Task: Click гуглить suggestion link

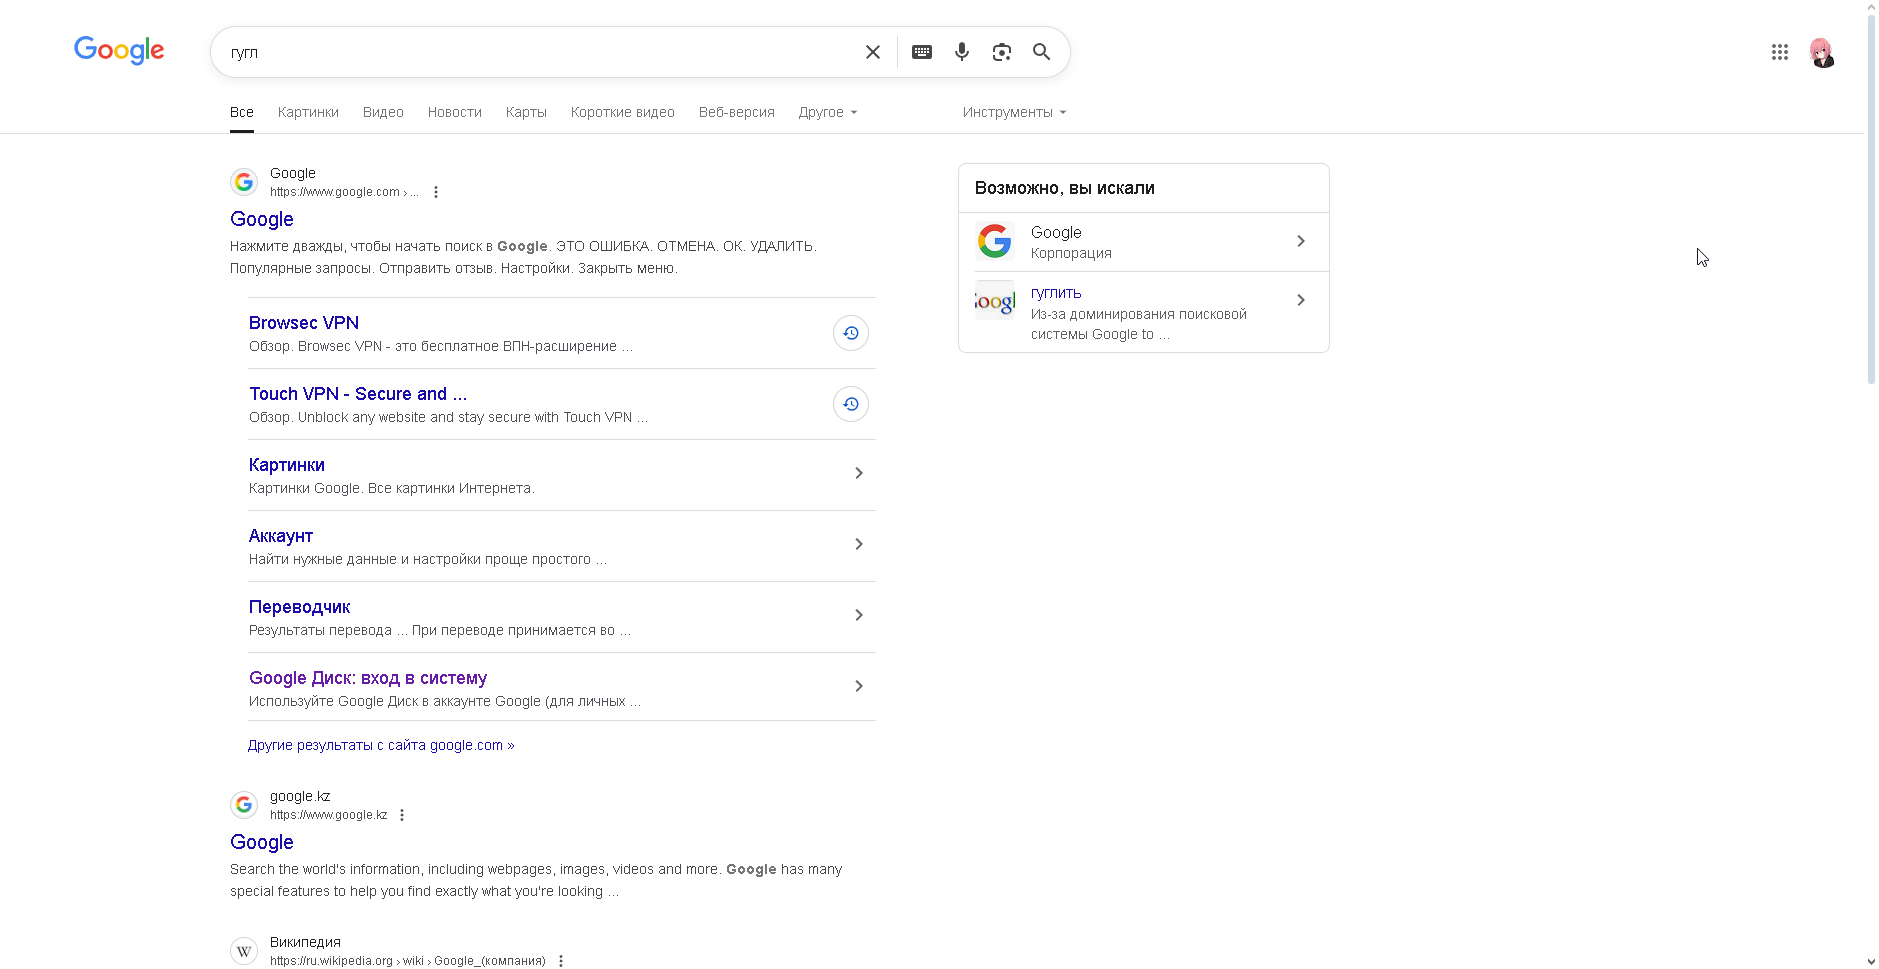Action: 1056,293
